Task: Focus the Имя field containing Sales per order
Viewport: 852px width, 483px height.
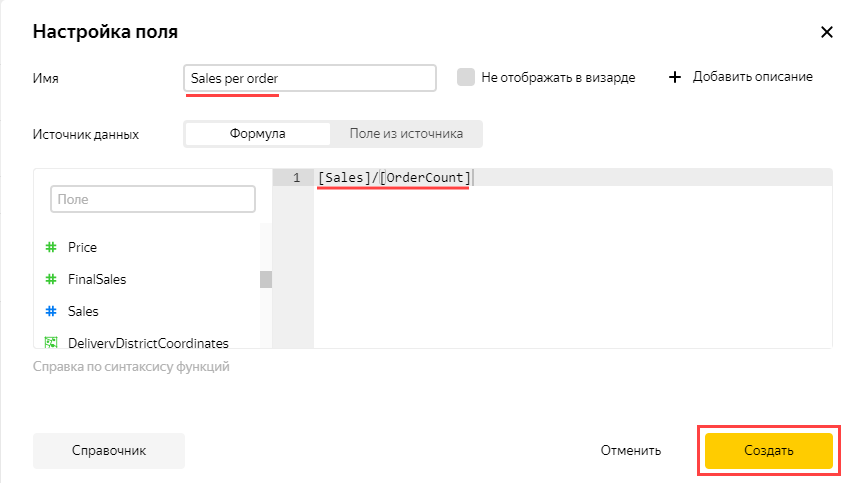Action: pos(310,78)
